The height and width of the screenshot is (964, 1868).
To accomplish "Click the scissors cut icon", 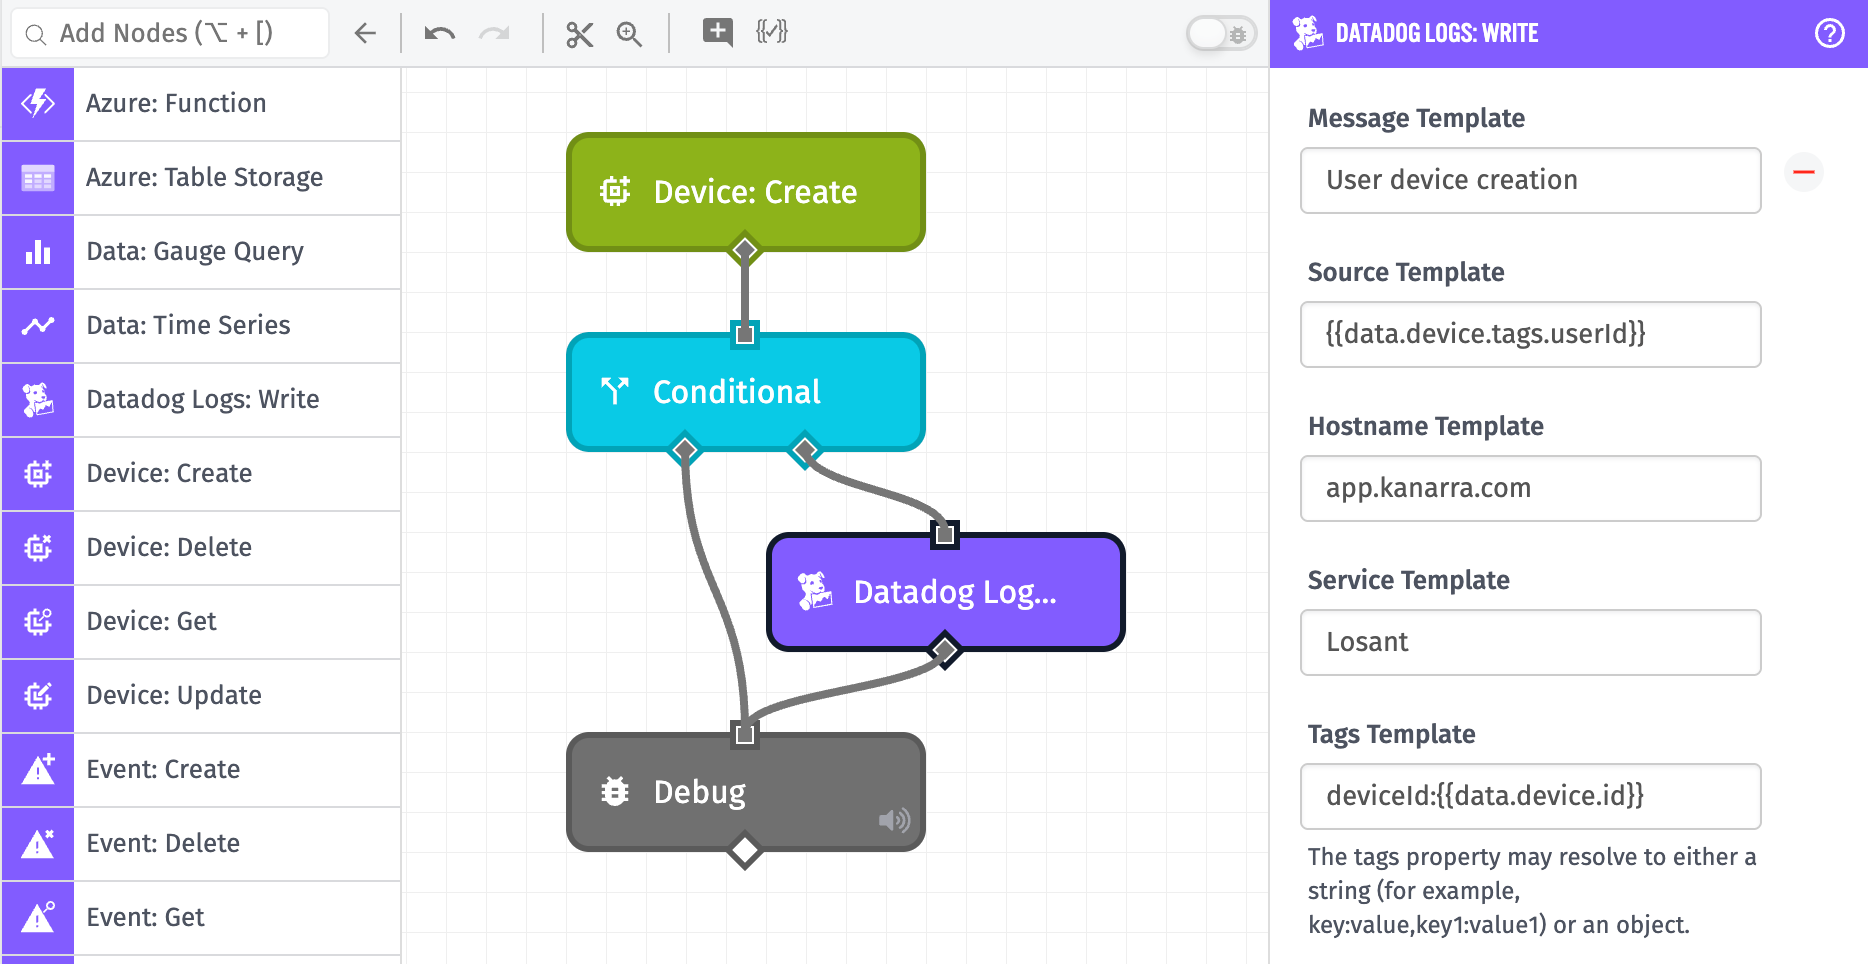I will (579, 34).
